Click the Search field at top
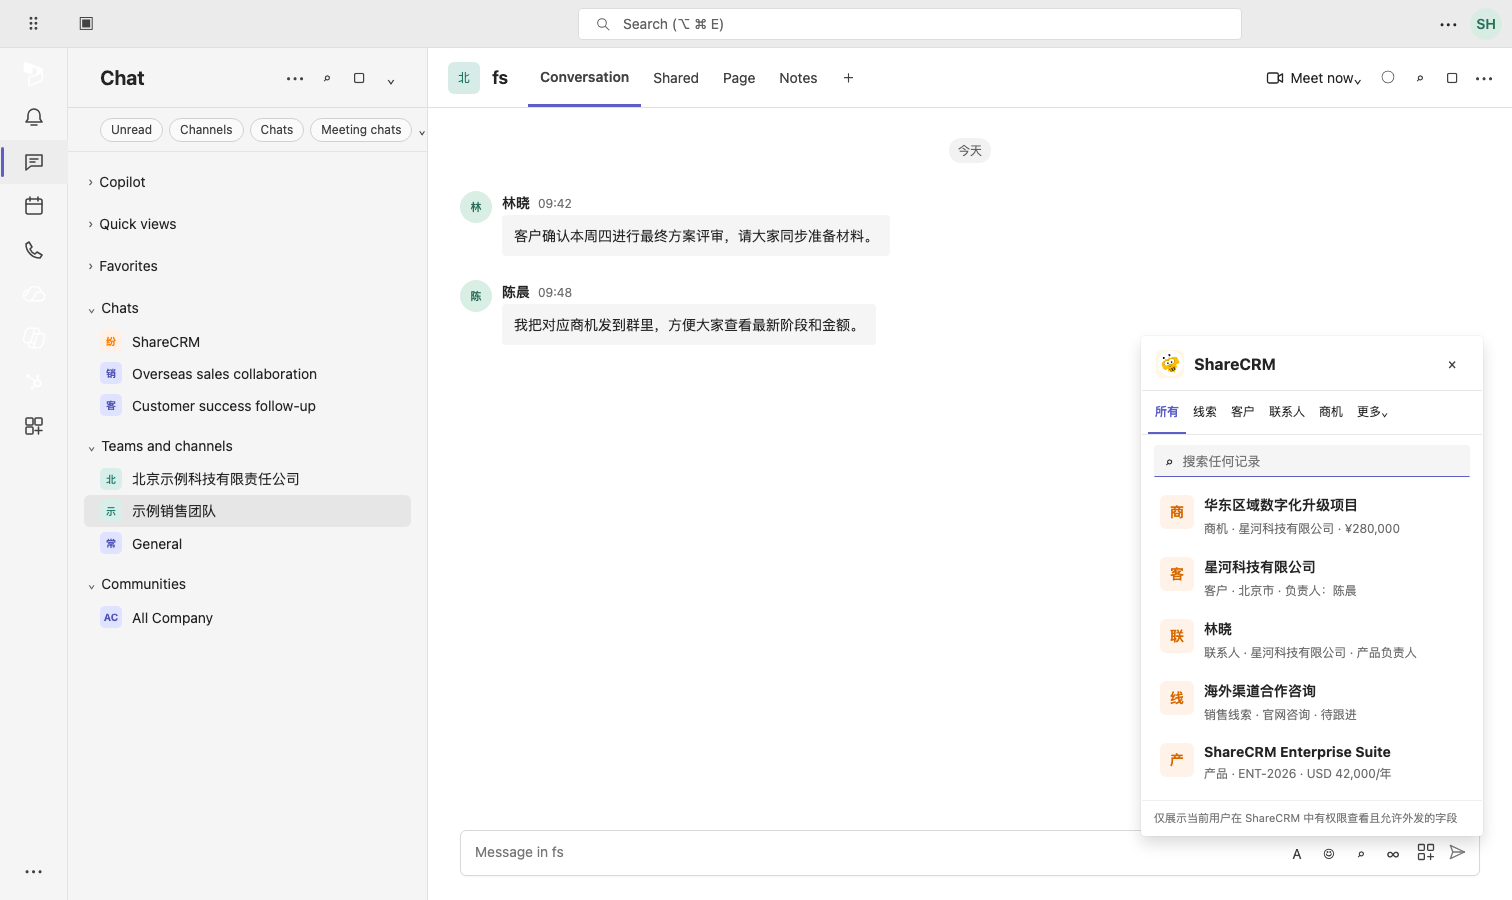The width and height of the screenshot is (1512, 900). point(910,24)
